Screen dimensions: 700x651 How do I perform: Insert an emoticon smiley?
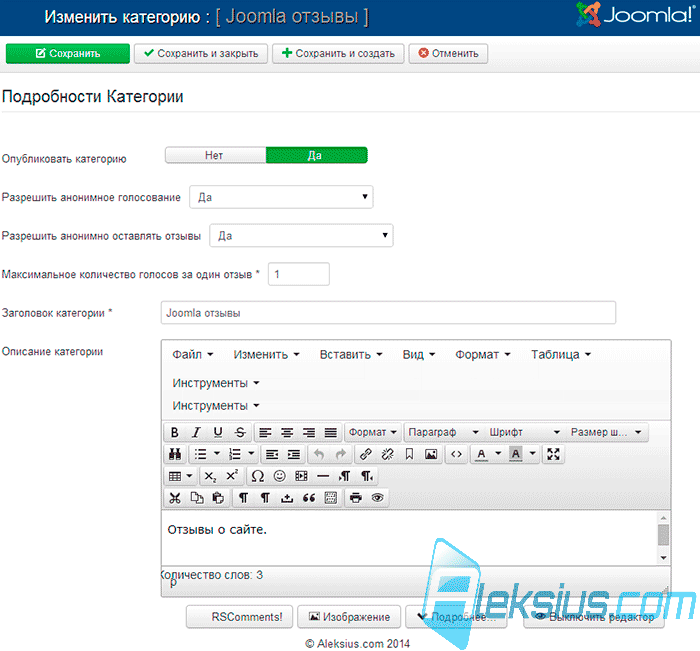pyautogui.click(x=279, y=476)
